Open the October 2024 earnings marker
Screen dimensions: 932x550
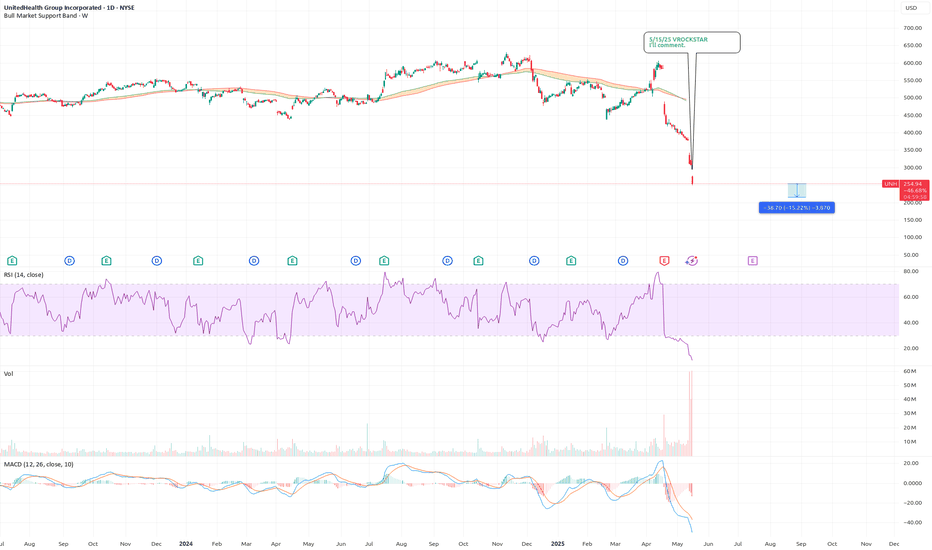[x=478, y=260]
